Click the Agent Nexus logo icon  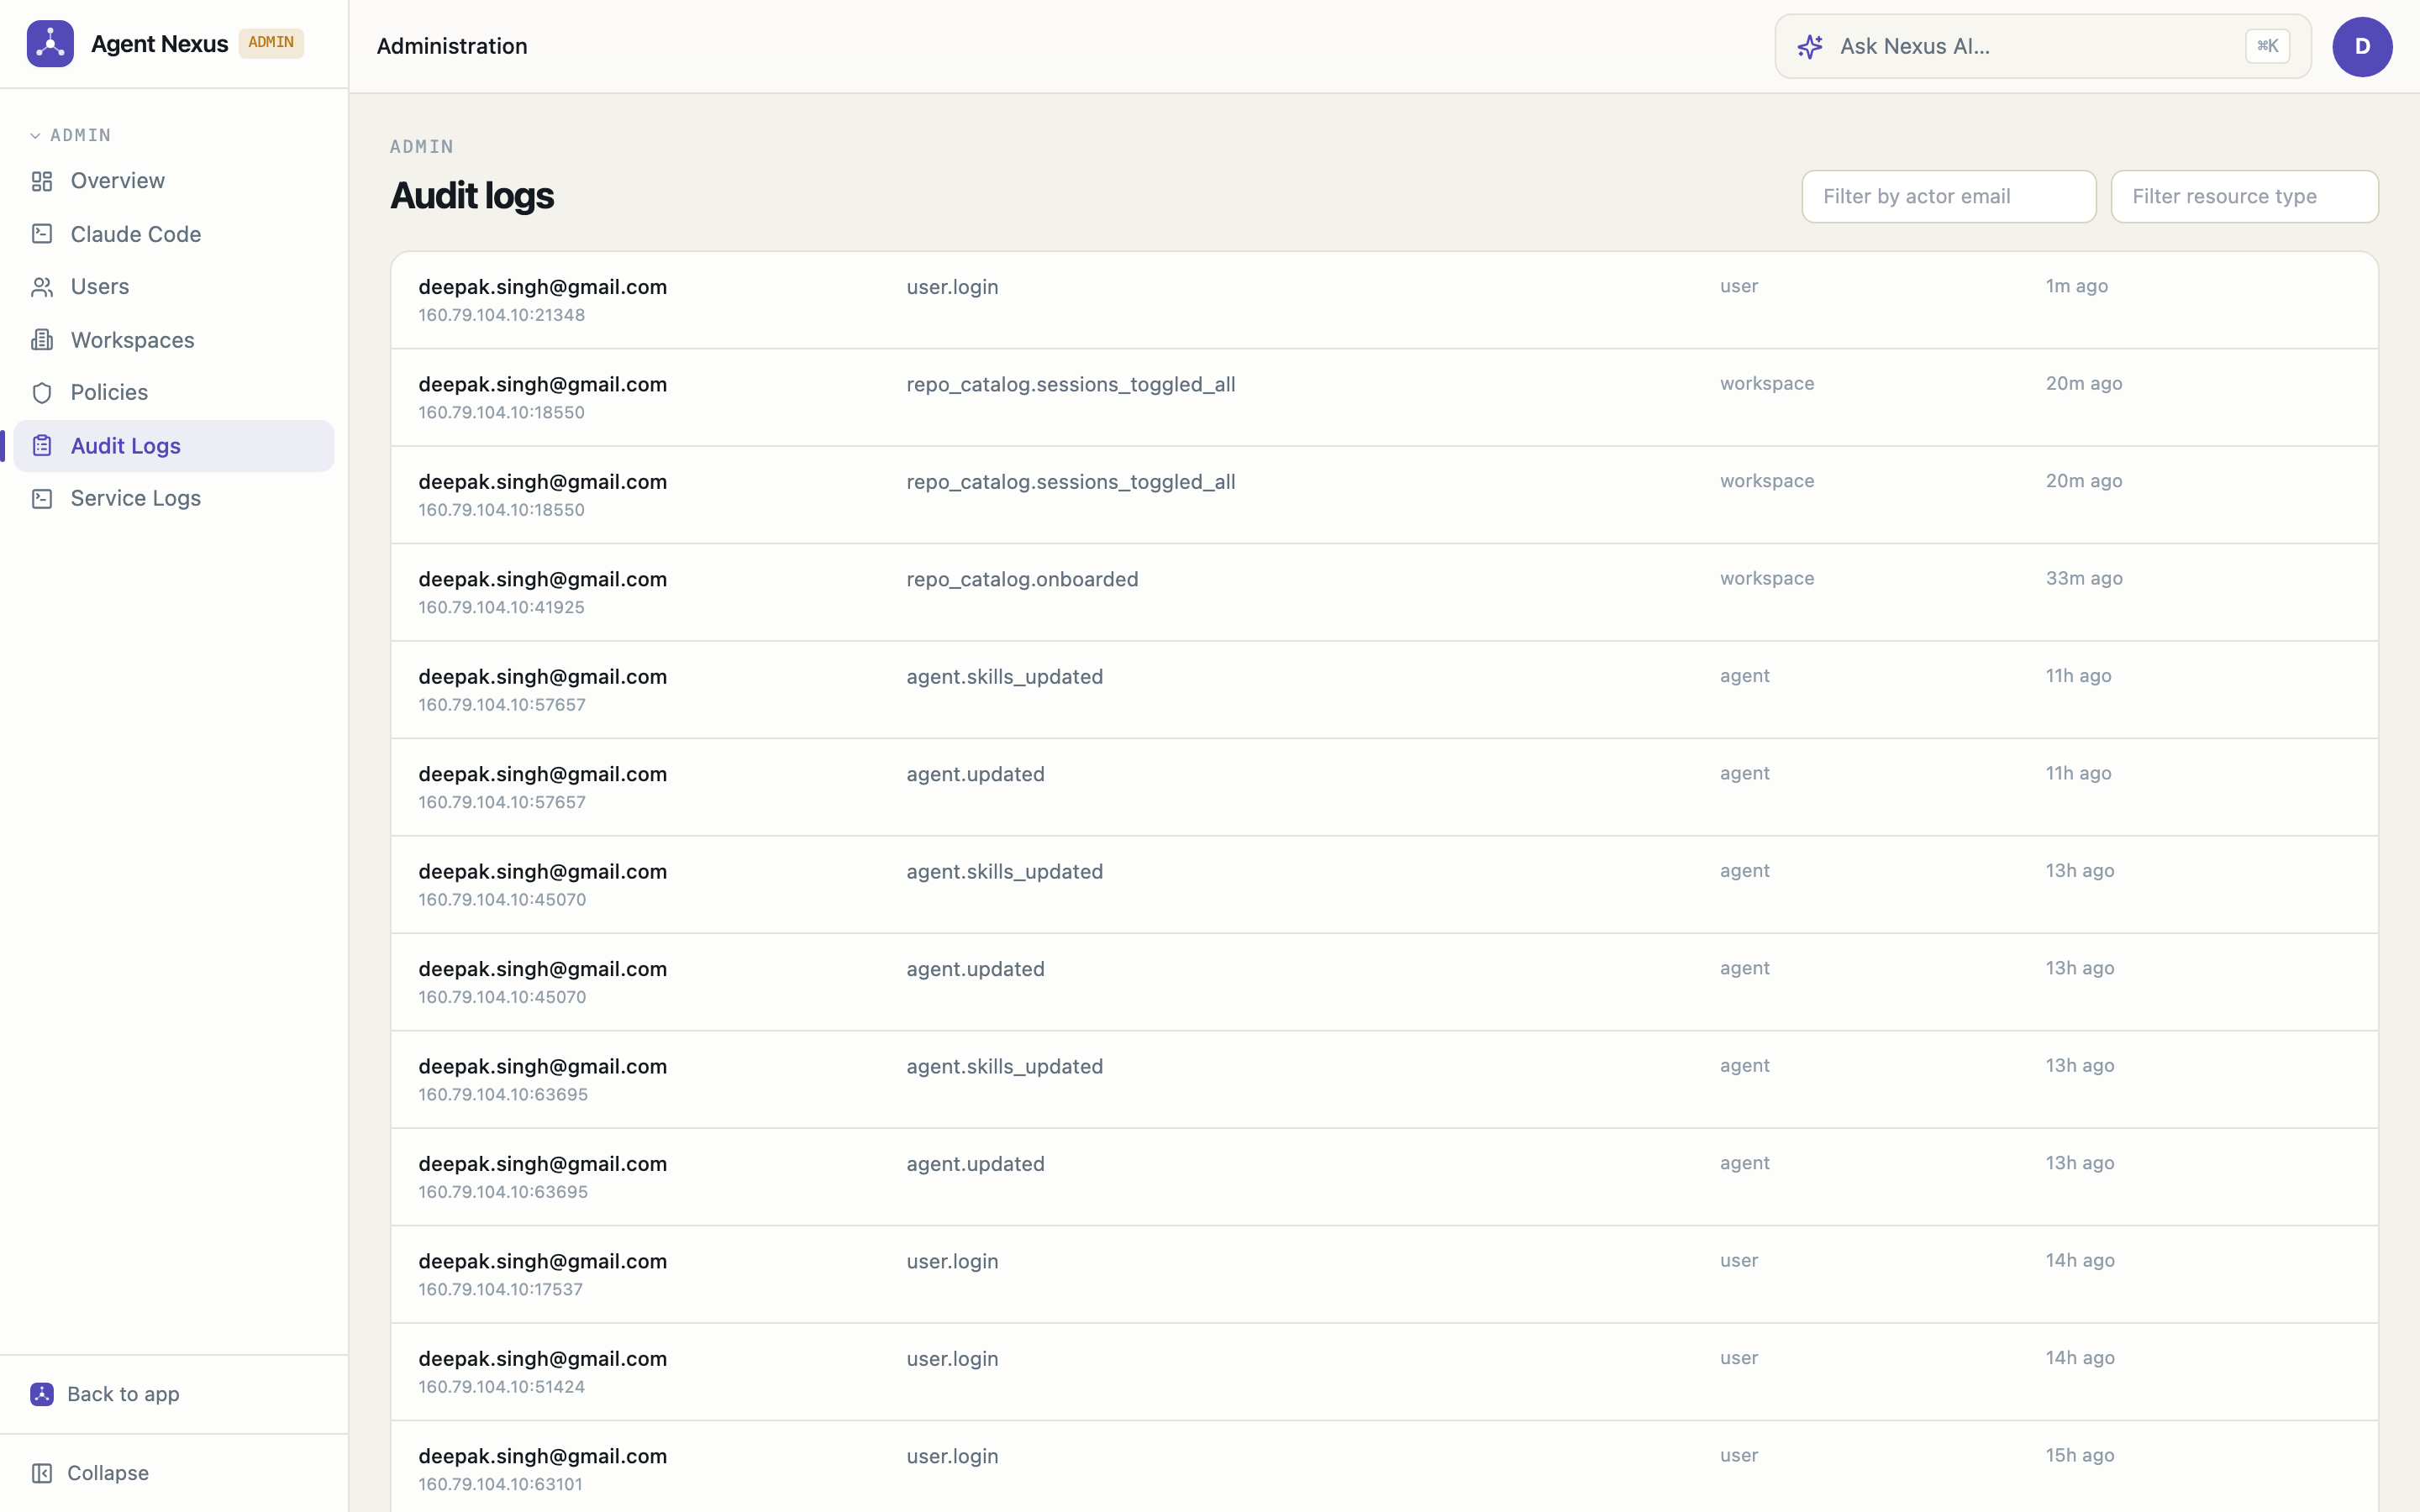(x=50, y=44)
